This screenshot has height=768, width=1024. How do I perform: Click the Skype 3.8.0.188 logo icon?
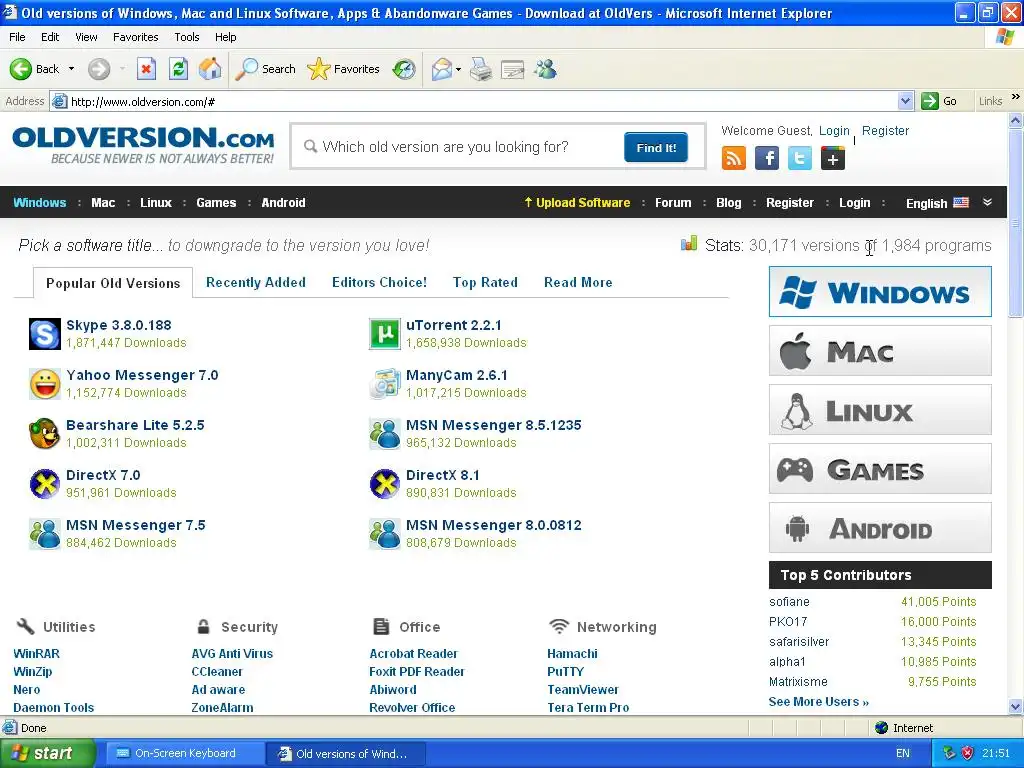pyautogui.click(x=45, y=334)
